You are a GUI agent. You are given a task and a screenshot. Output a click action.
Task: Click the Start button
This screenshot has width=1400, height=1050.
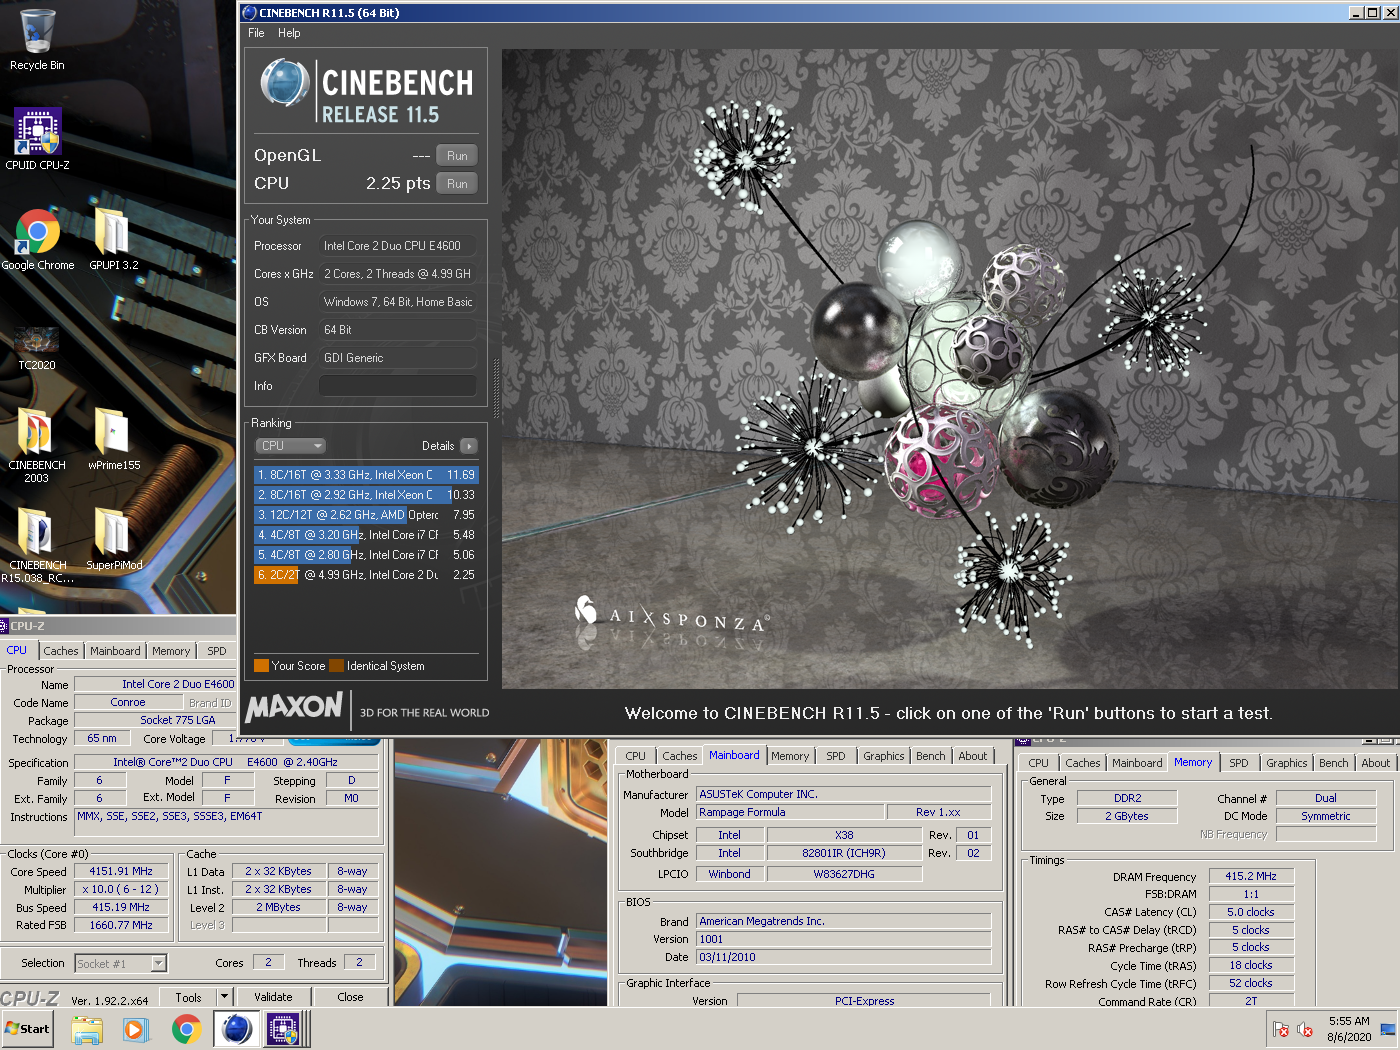(x=27, y=1029)
